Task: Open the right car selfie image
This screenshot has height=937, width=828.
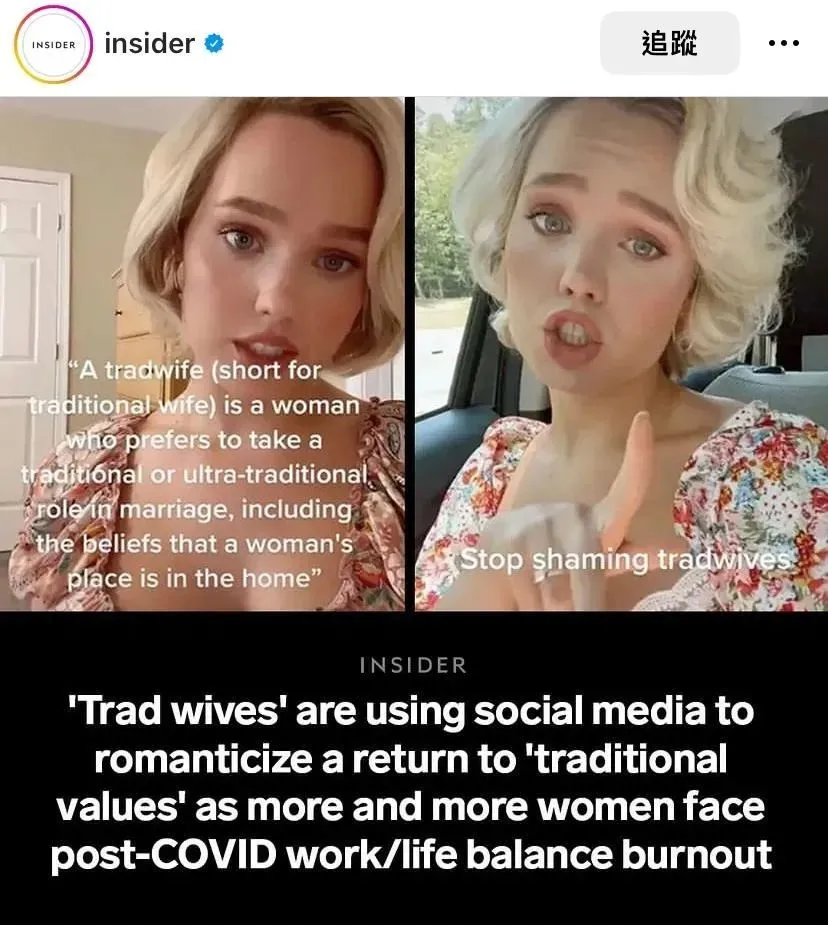Action: (621, 354)
